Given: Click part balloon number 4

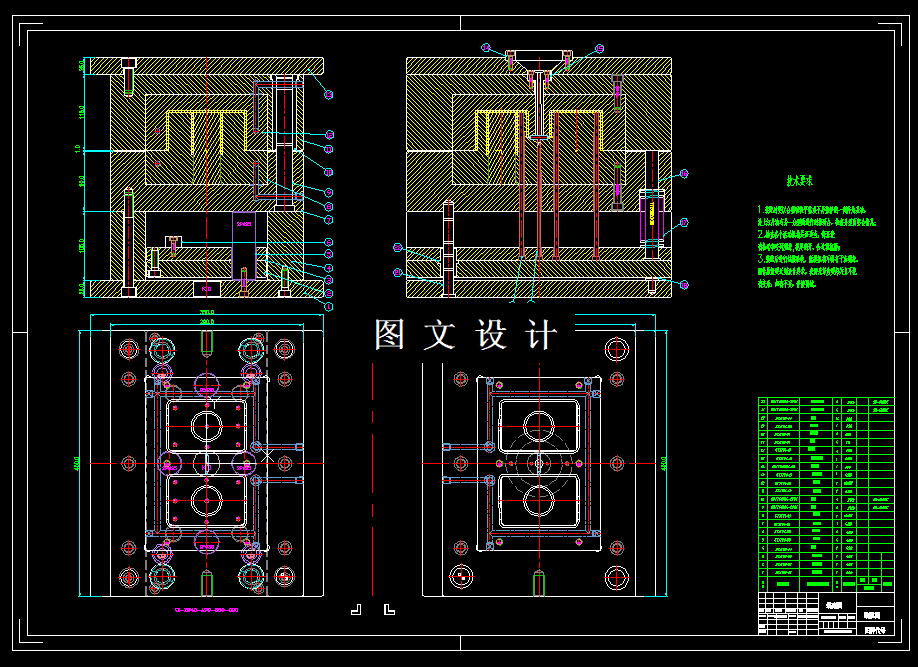Looking at the screenshot, I should (x=328, y=268).
